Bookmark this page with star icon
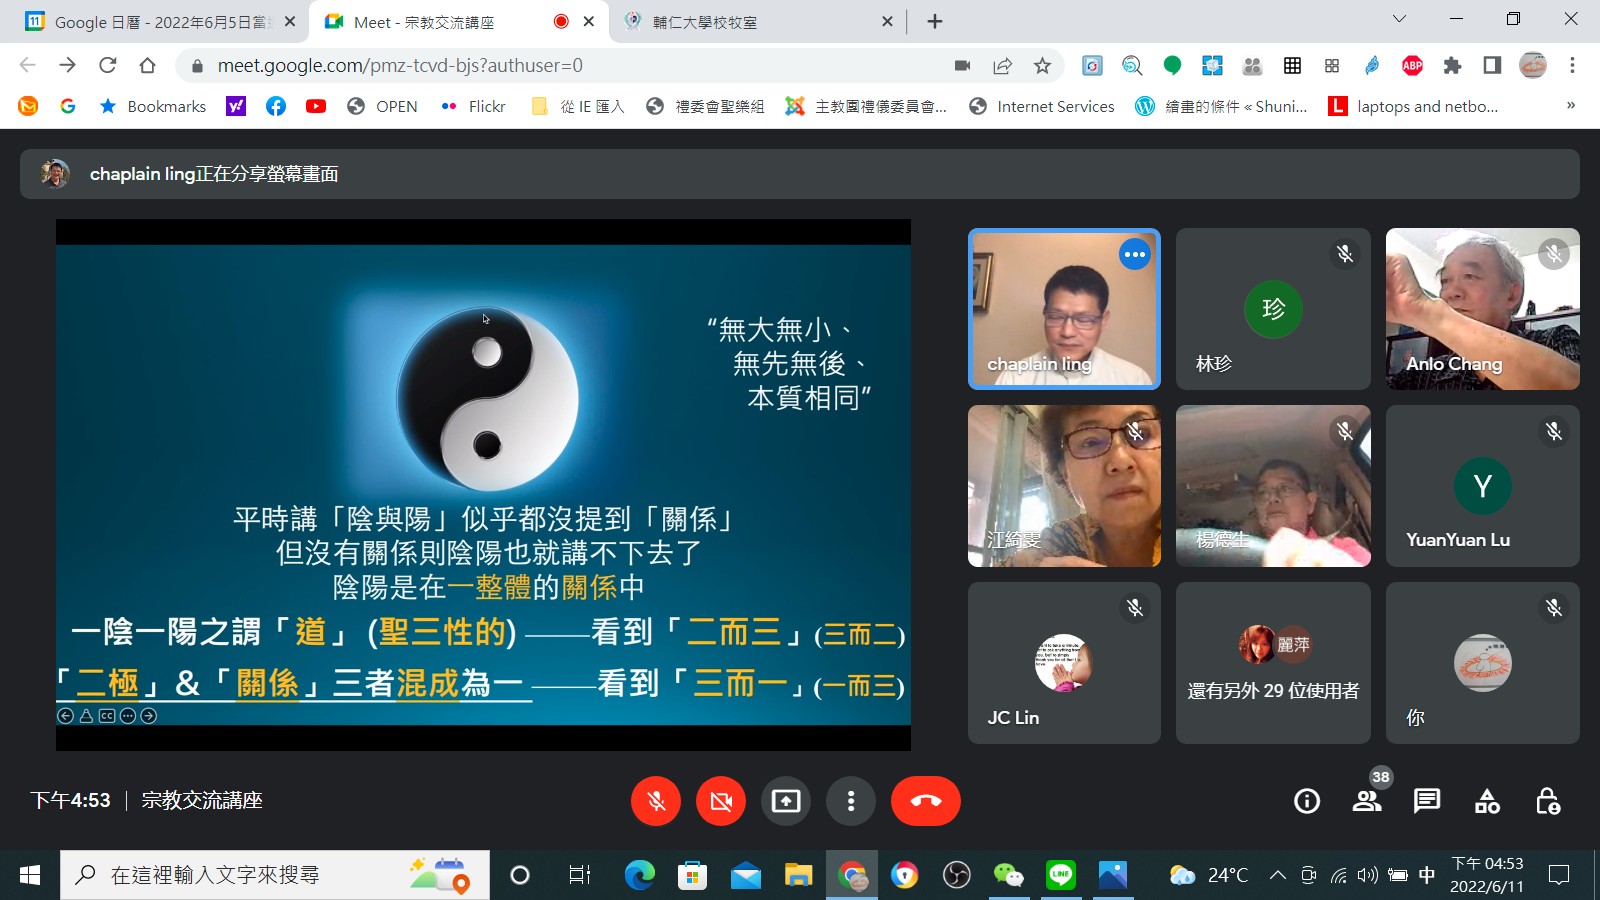 (x=1042, y=66)
